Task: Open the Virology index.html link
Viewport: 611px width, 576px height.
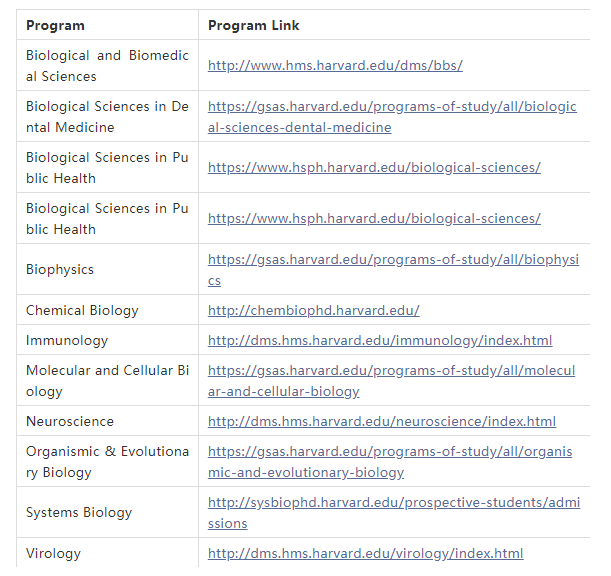Action: point(366,554)
